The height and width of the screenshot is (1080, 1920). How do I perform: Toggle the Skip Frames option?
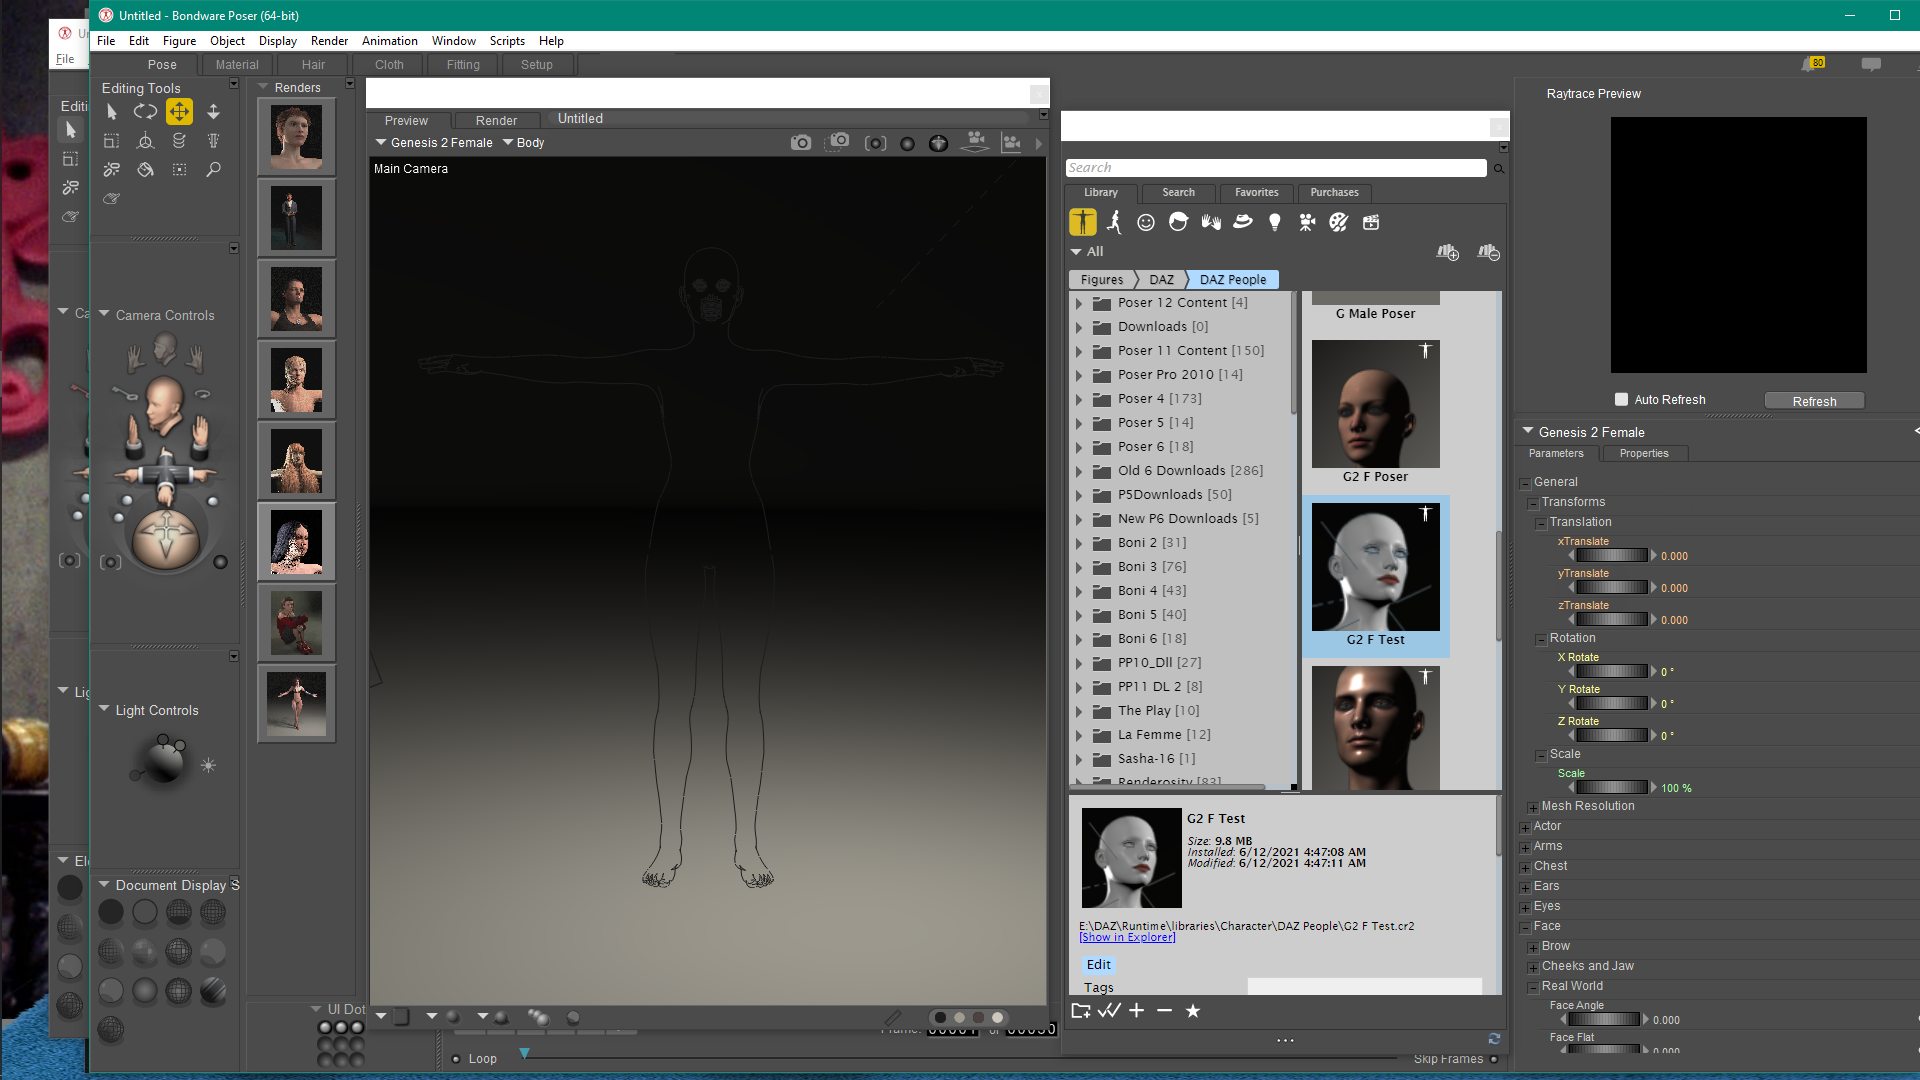pos(1494,1059)
